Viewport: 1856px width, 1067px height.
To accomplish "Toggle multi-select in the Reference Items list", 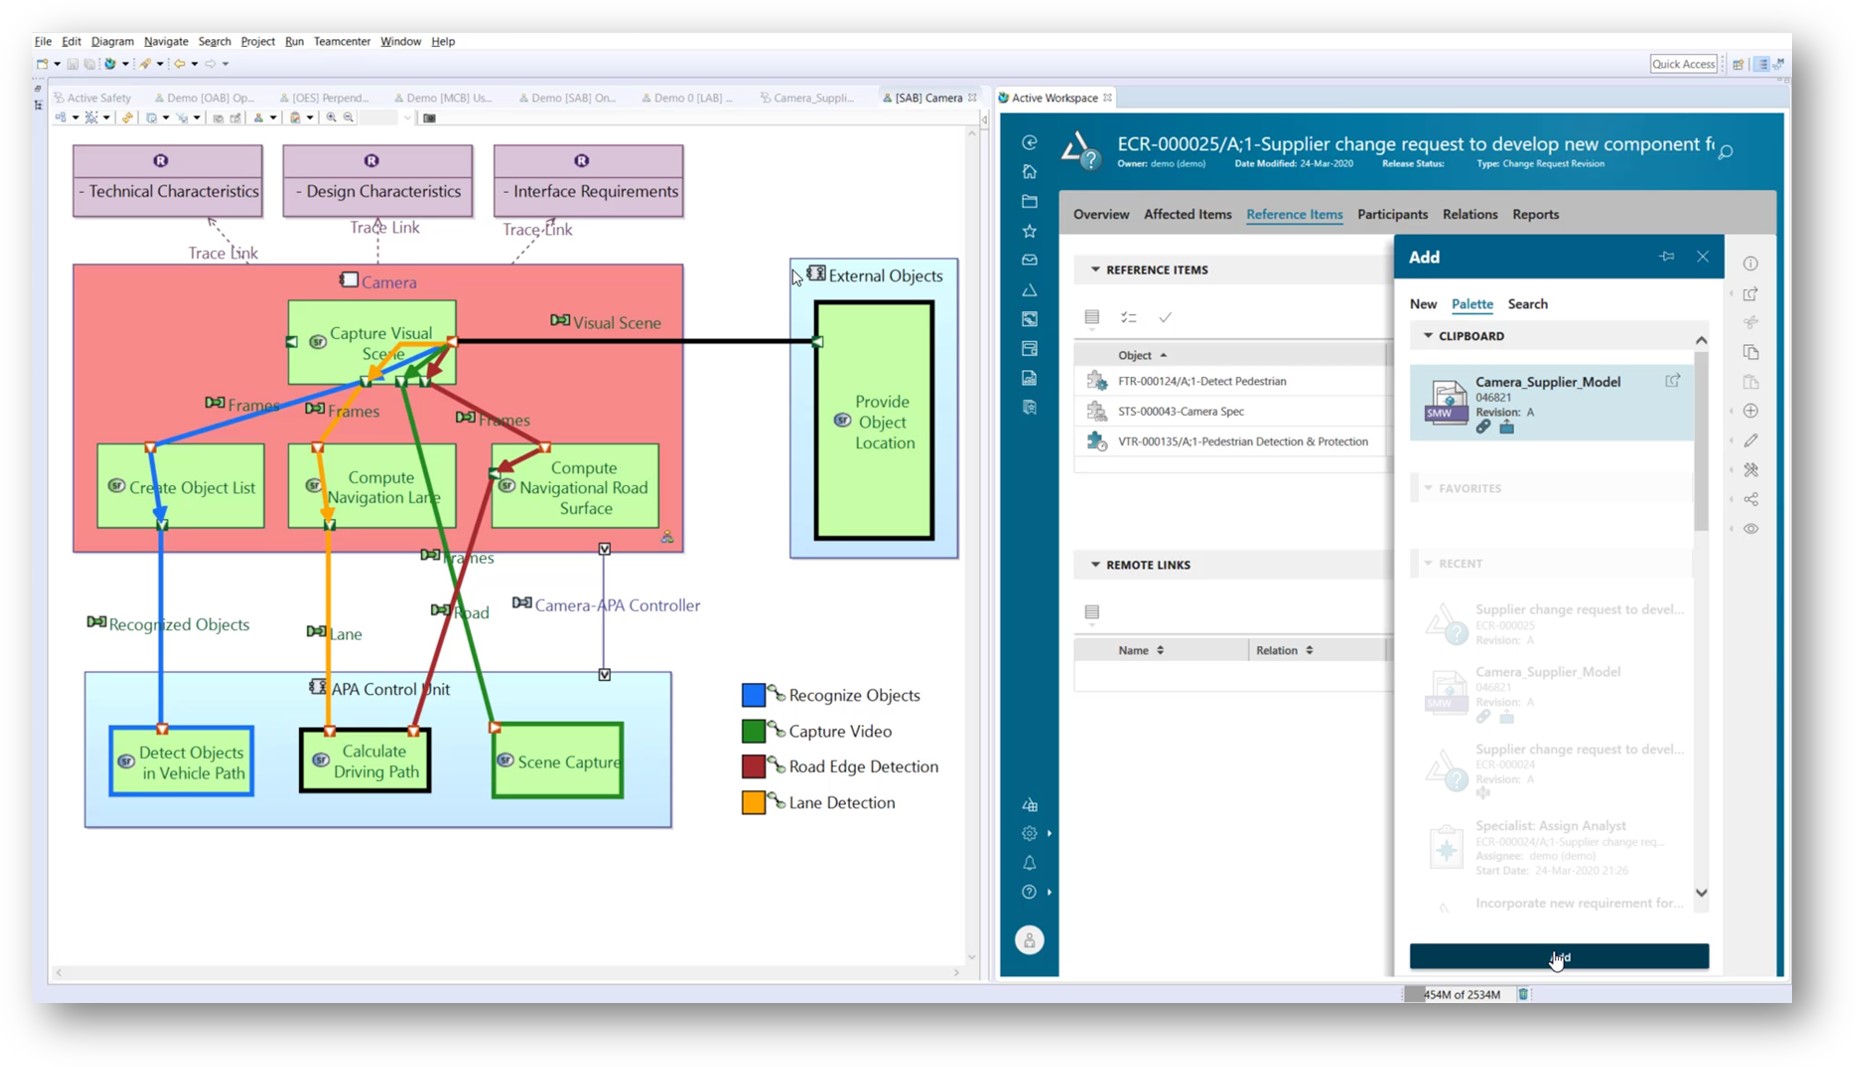I will (1130, 317).
